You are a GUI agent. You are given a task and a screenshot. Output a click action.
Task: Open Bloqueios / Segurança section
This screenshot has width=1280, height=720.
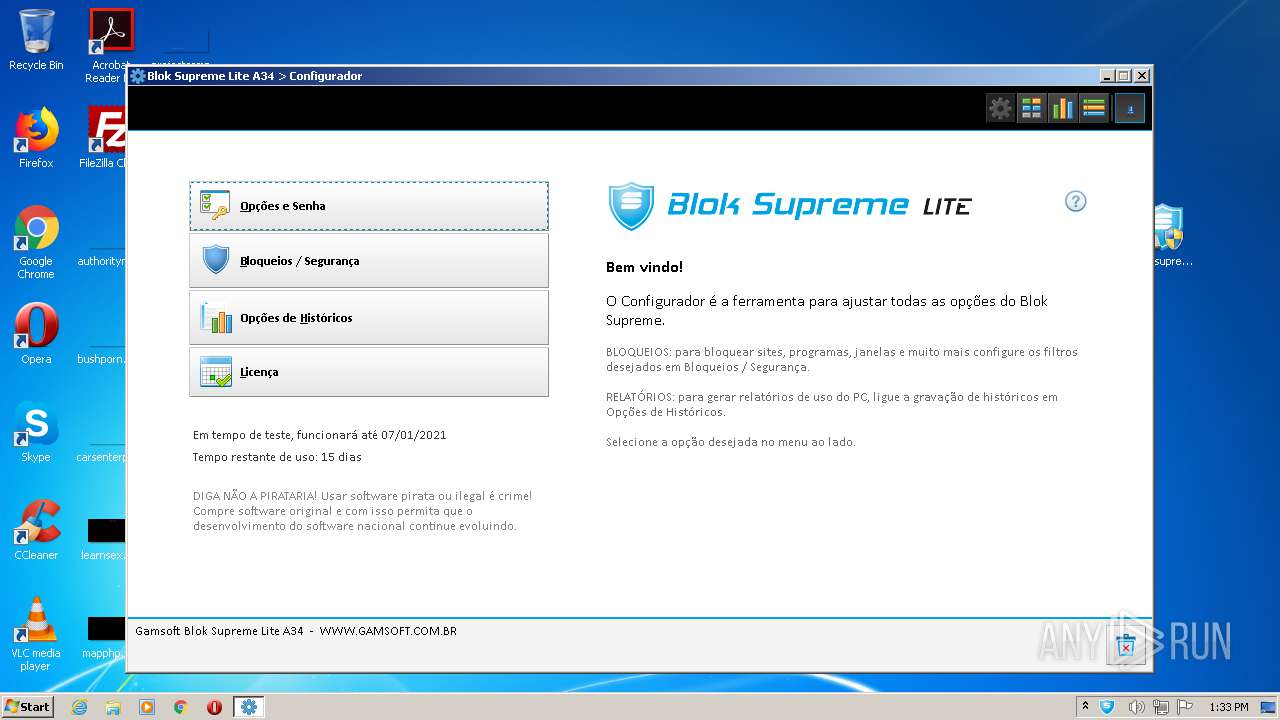(x=369, y=261)
